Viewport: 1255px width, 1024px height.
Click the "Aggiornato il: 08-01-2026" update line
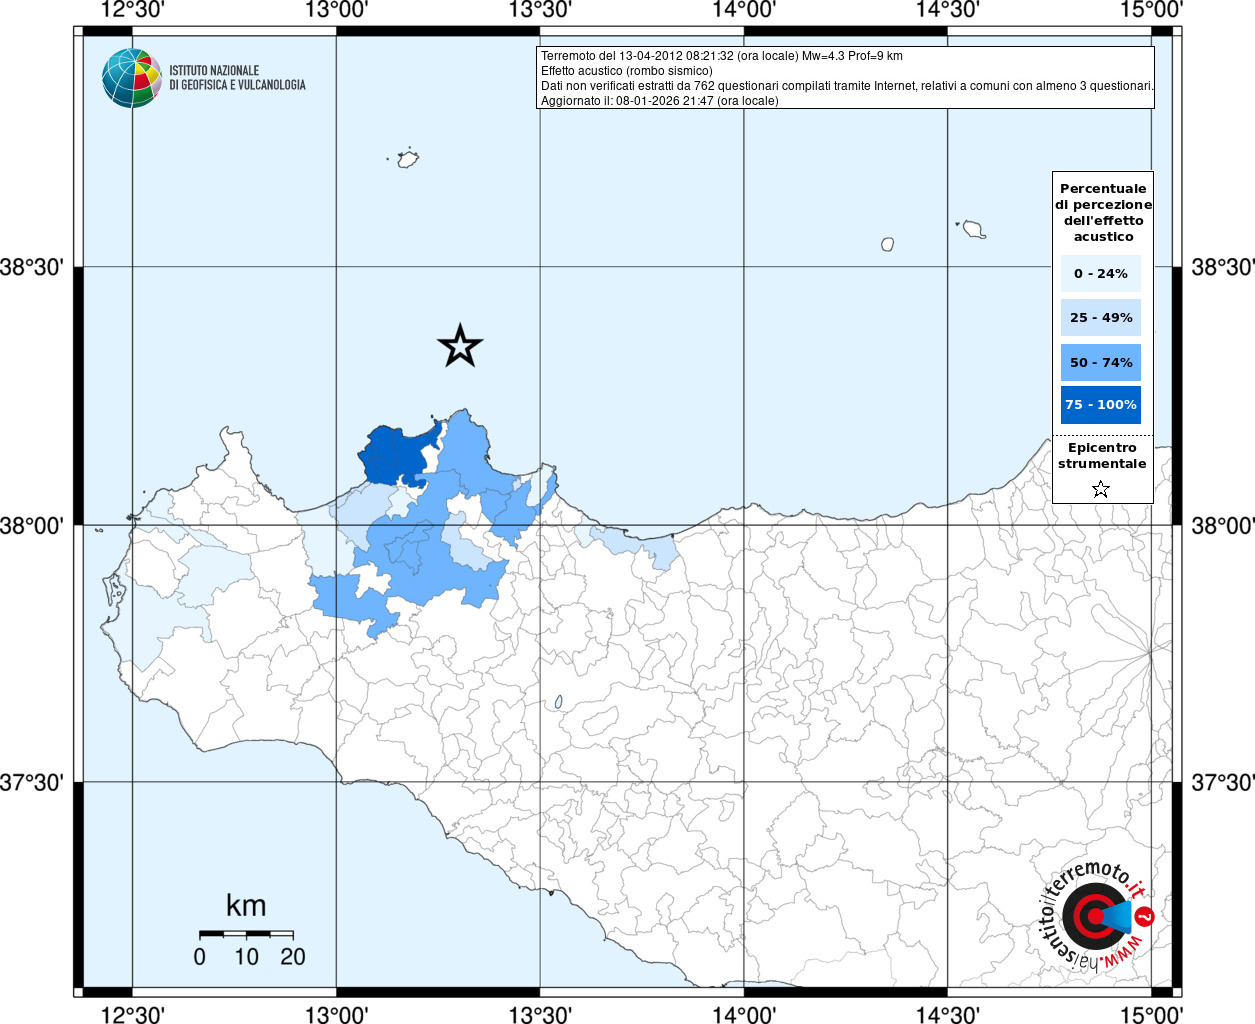pos(659,101)
